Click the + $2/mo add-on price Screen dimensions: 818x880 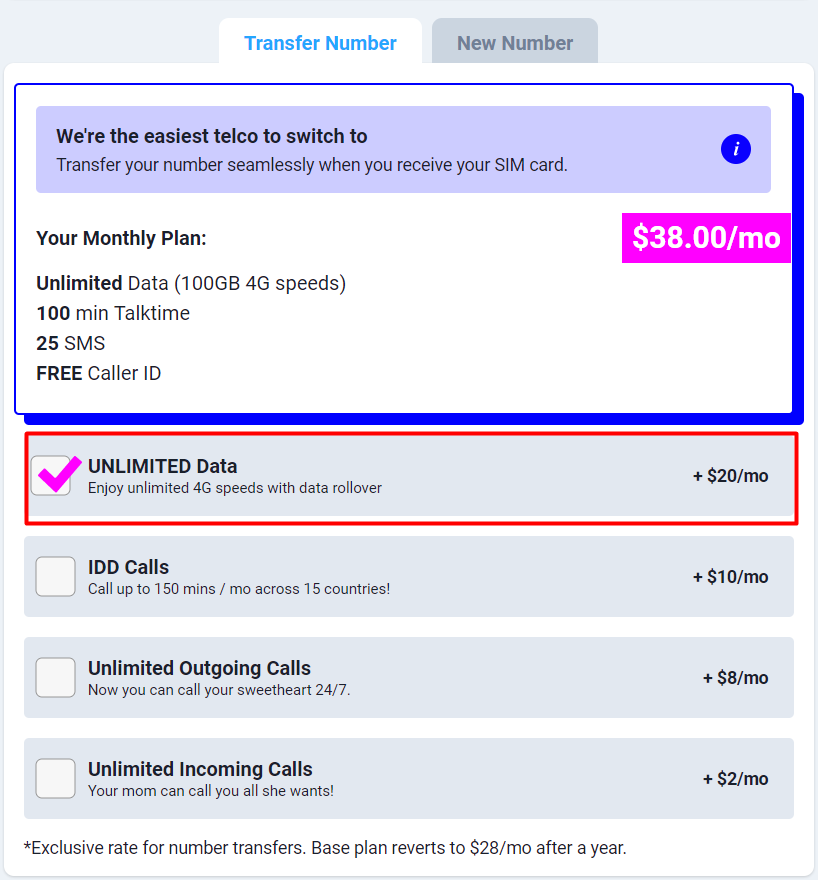click(x=735, y=779)
